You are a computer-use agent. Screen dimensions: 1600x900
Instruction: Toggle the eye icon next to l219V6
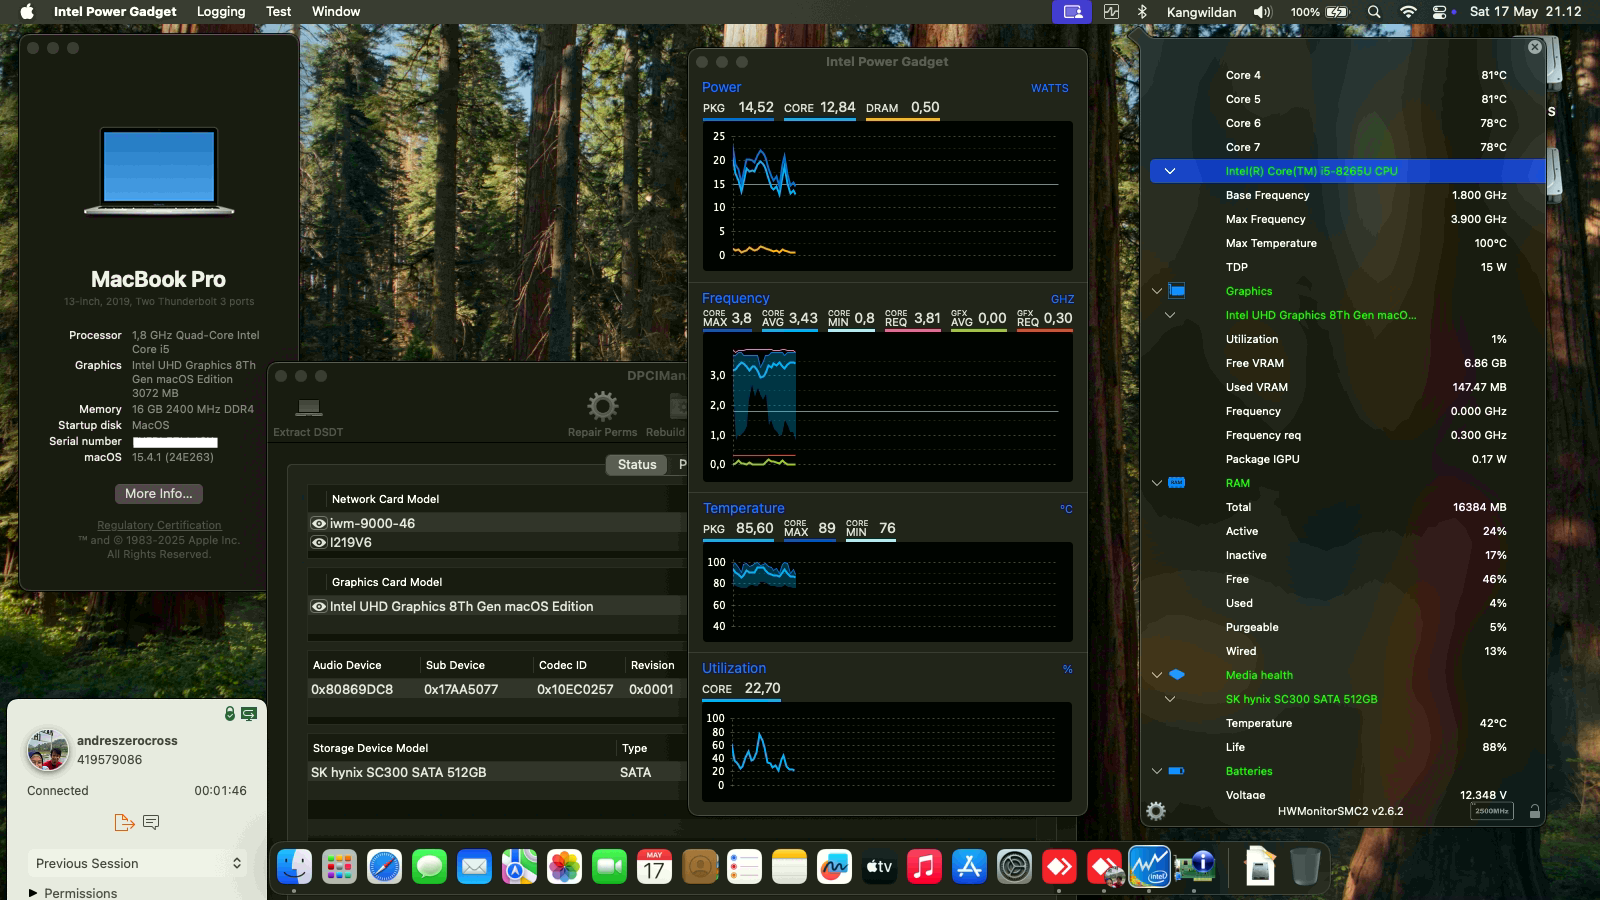coord(317,542)
